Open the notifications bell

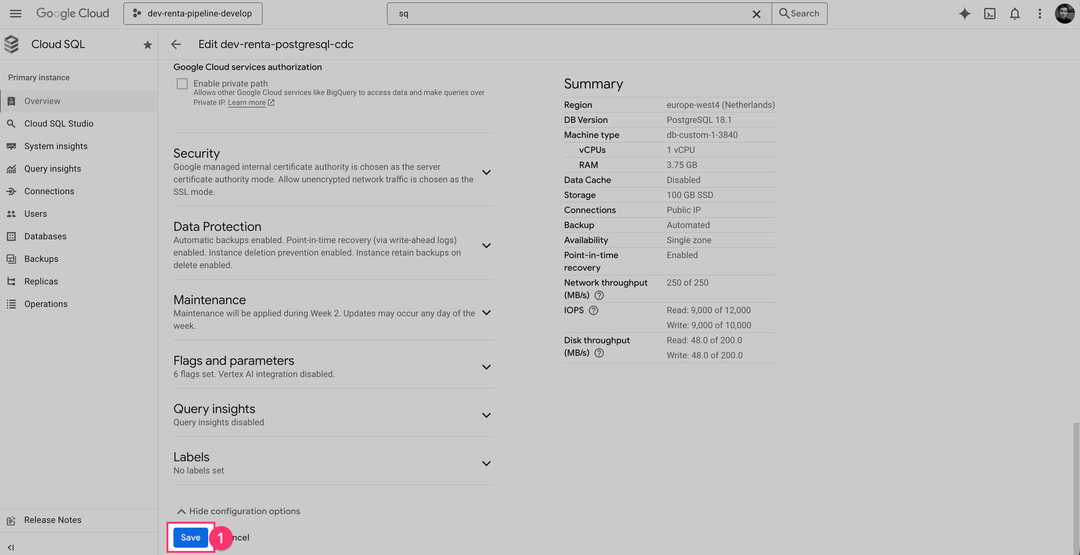(x=1015, y=14)
